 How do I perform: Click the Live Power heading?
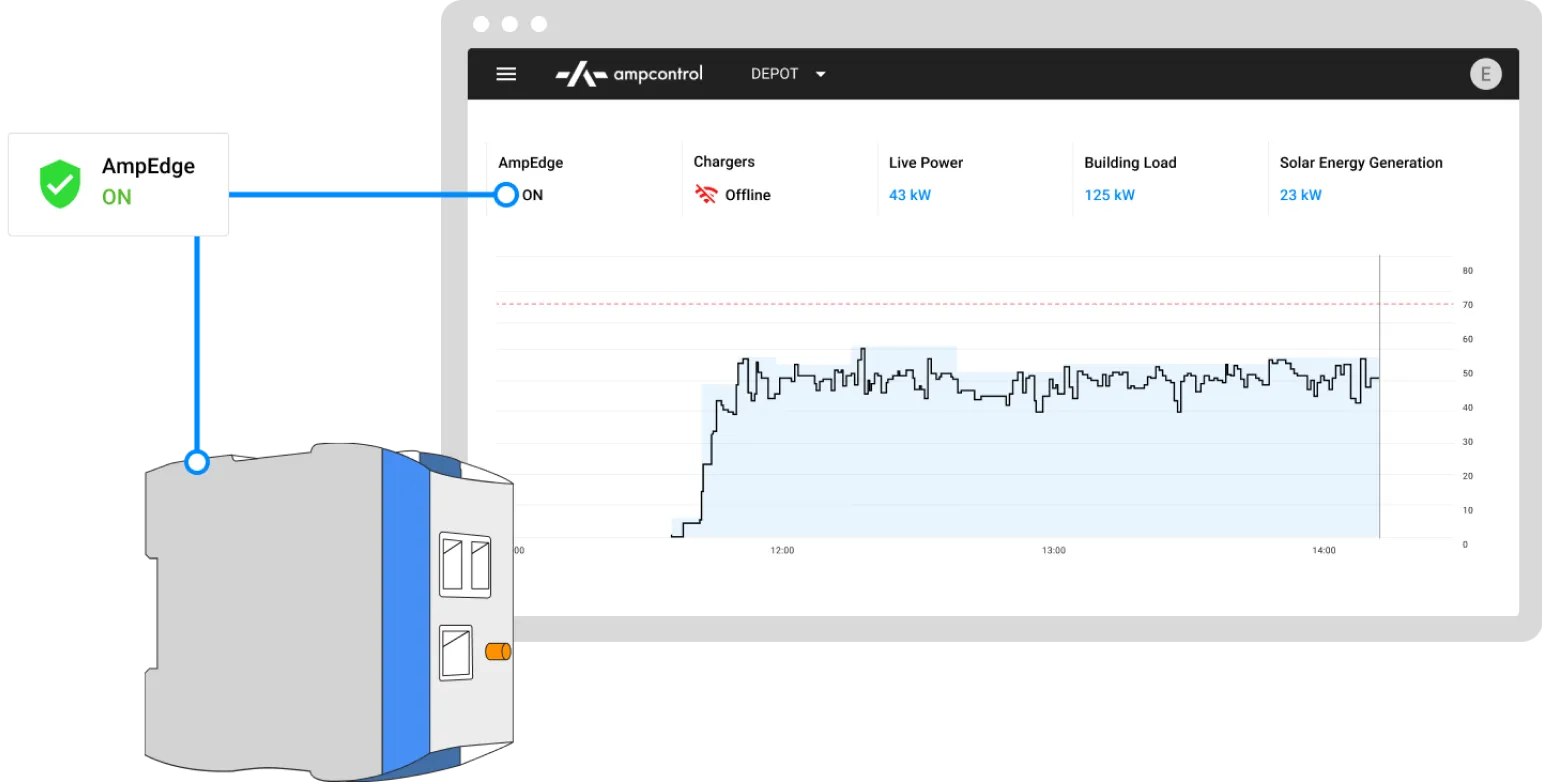coord(926,162)
